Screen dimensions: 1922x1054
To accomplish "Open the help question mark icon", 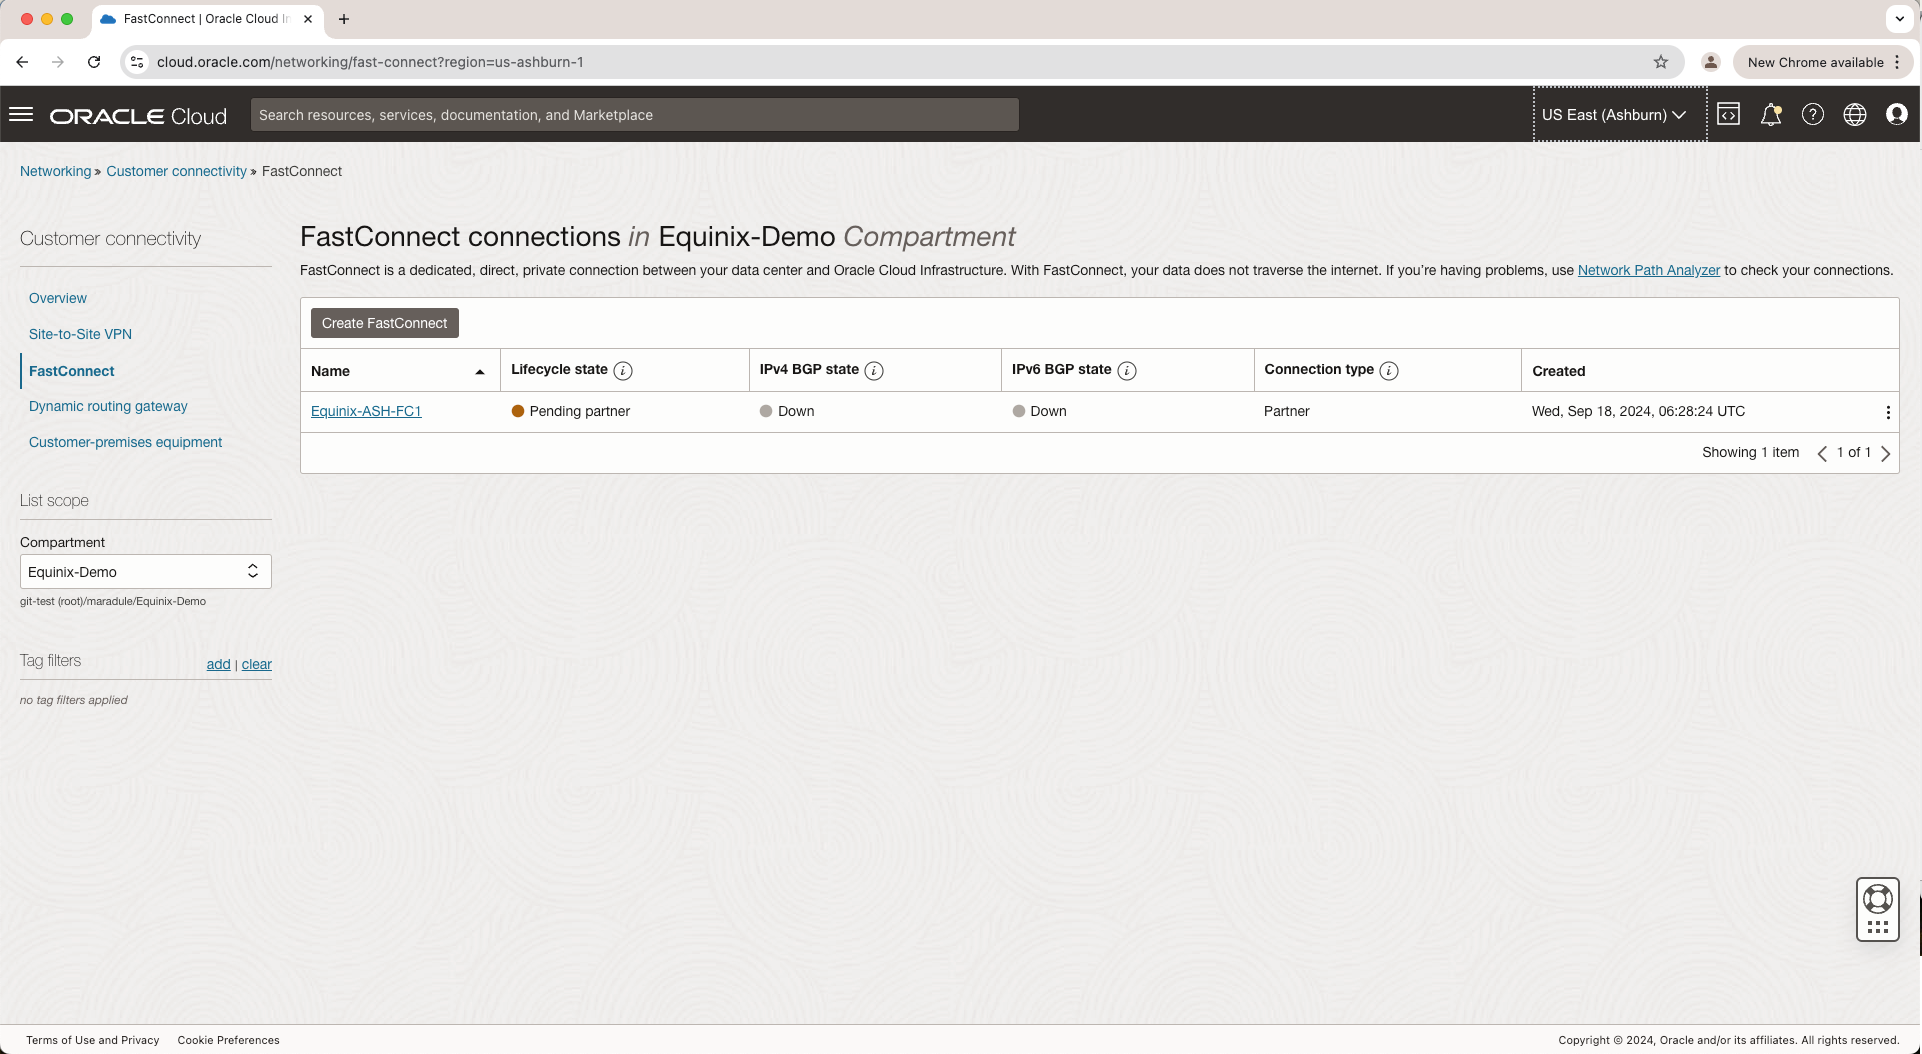I will point(1812,115).
